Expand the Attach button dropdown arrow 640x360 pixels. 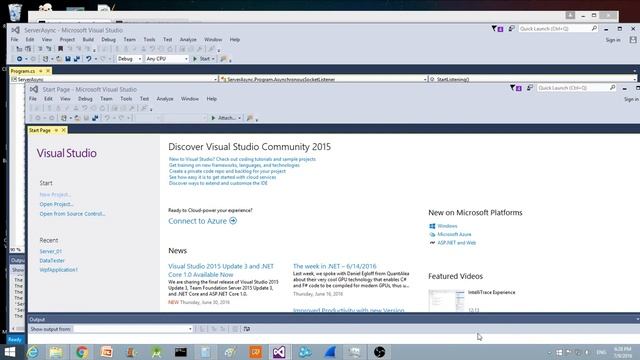pyautogui.click(x=240, y=118)
